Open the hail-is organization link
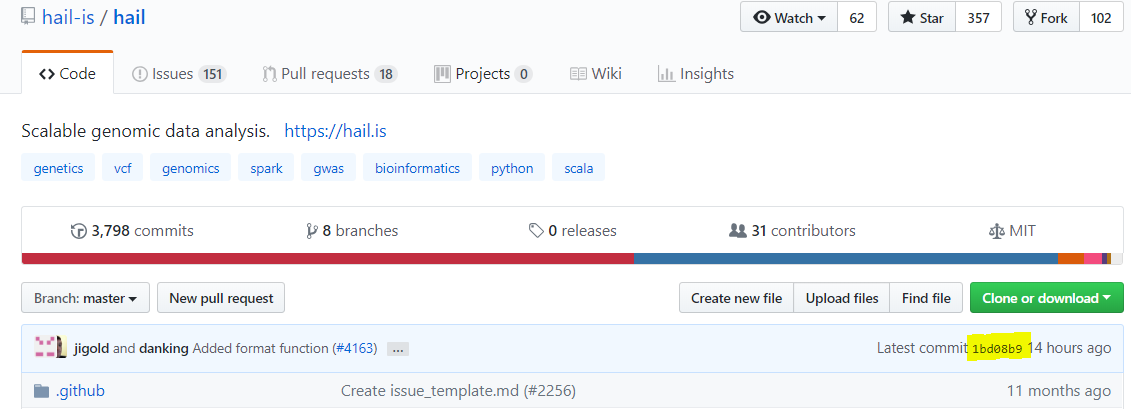 68,17
